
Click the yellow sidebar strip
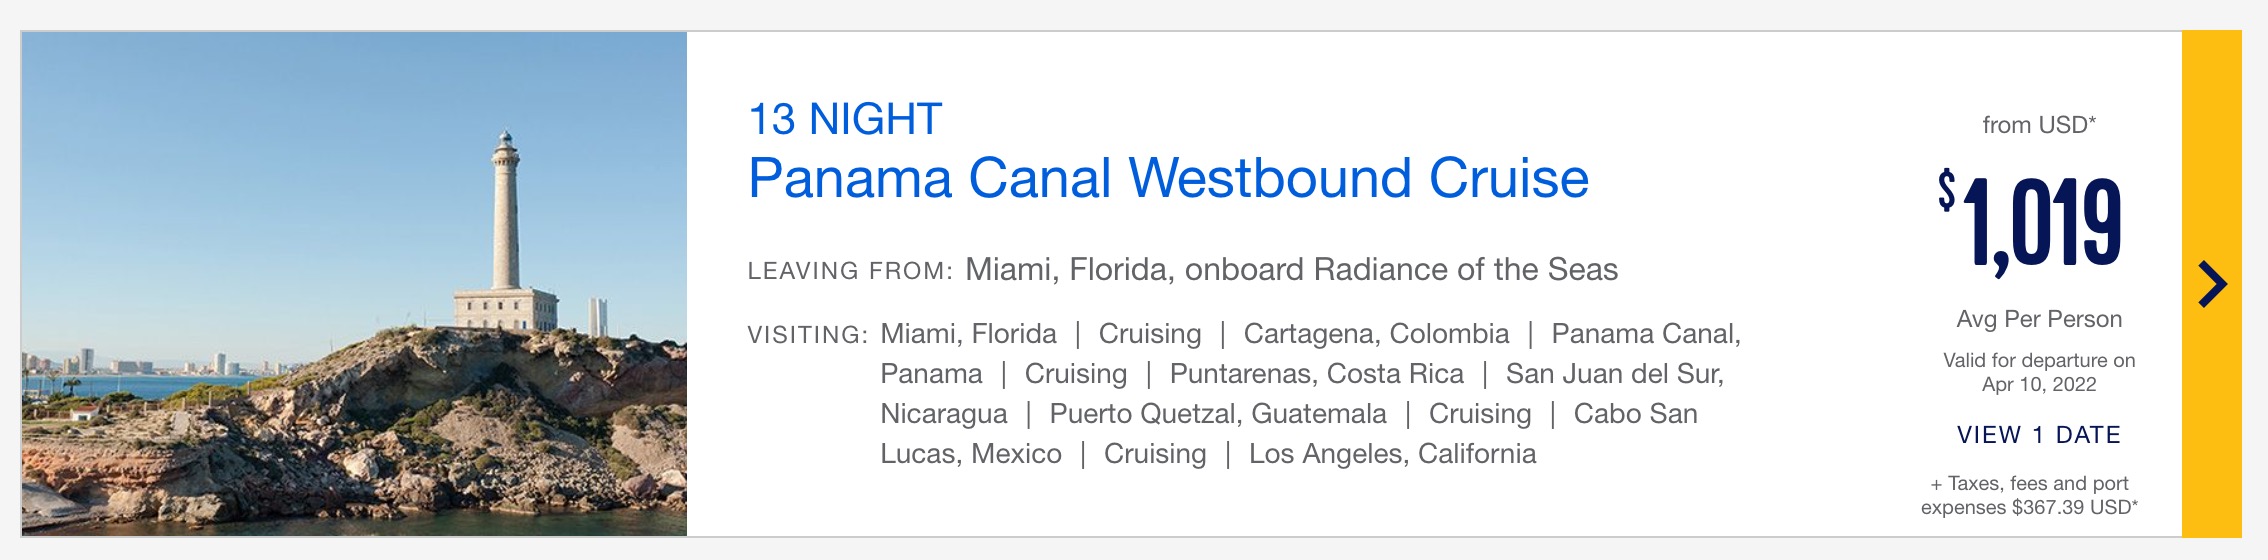[2212, 284]
